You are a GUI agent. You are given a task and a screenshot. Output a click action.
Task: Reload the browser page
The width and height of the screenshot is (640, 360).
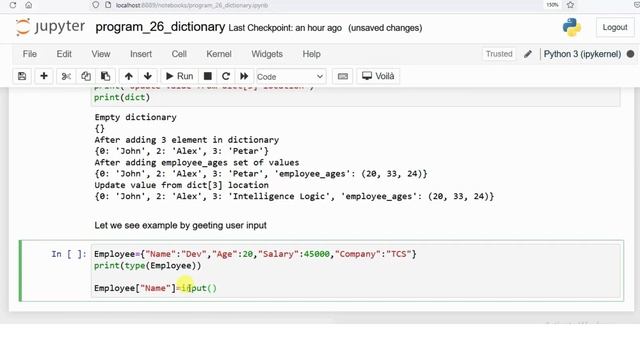pyautogui.click(x=13, y=5)
